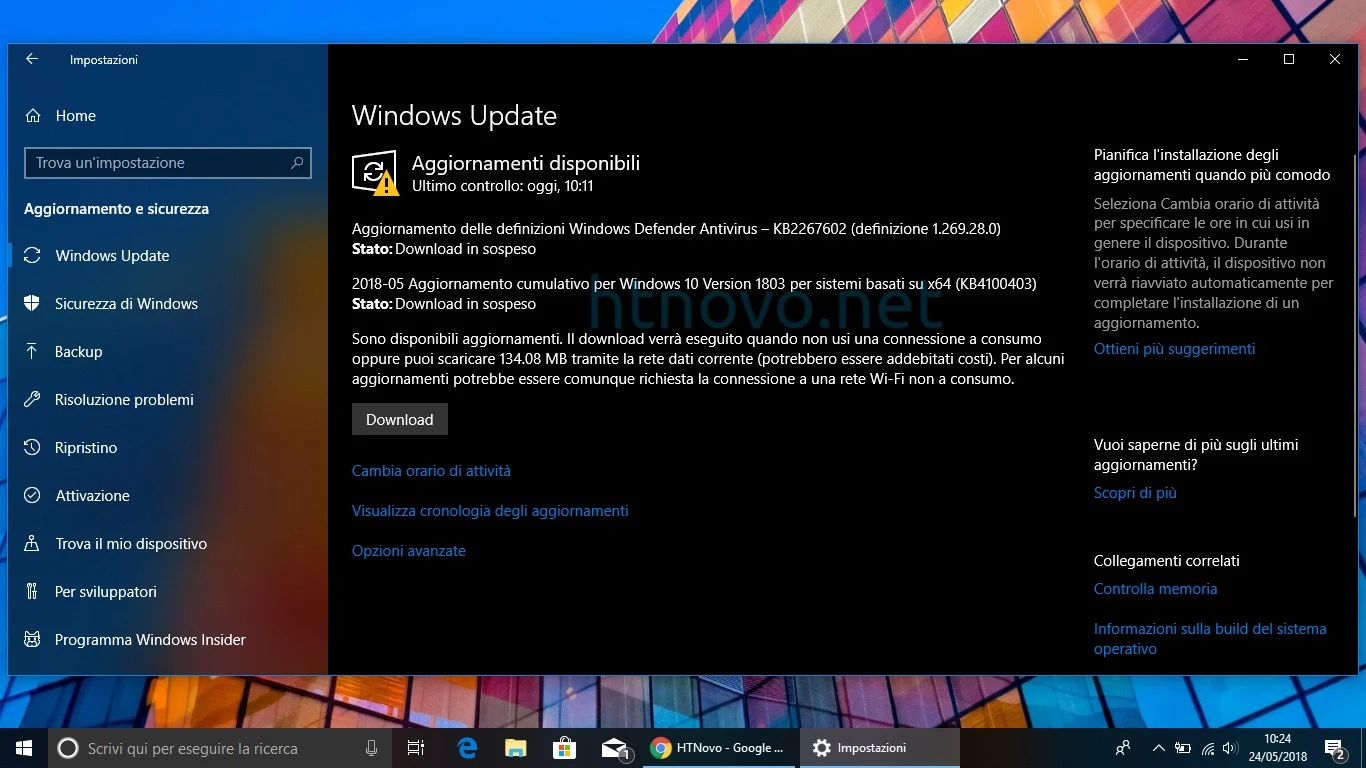This screenshot has height=768, width=1366.
Task: Click the volume speaker tray icon
Action: click(1230, 748)
